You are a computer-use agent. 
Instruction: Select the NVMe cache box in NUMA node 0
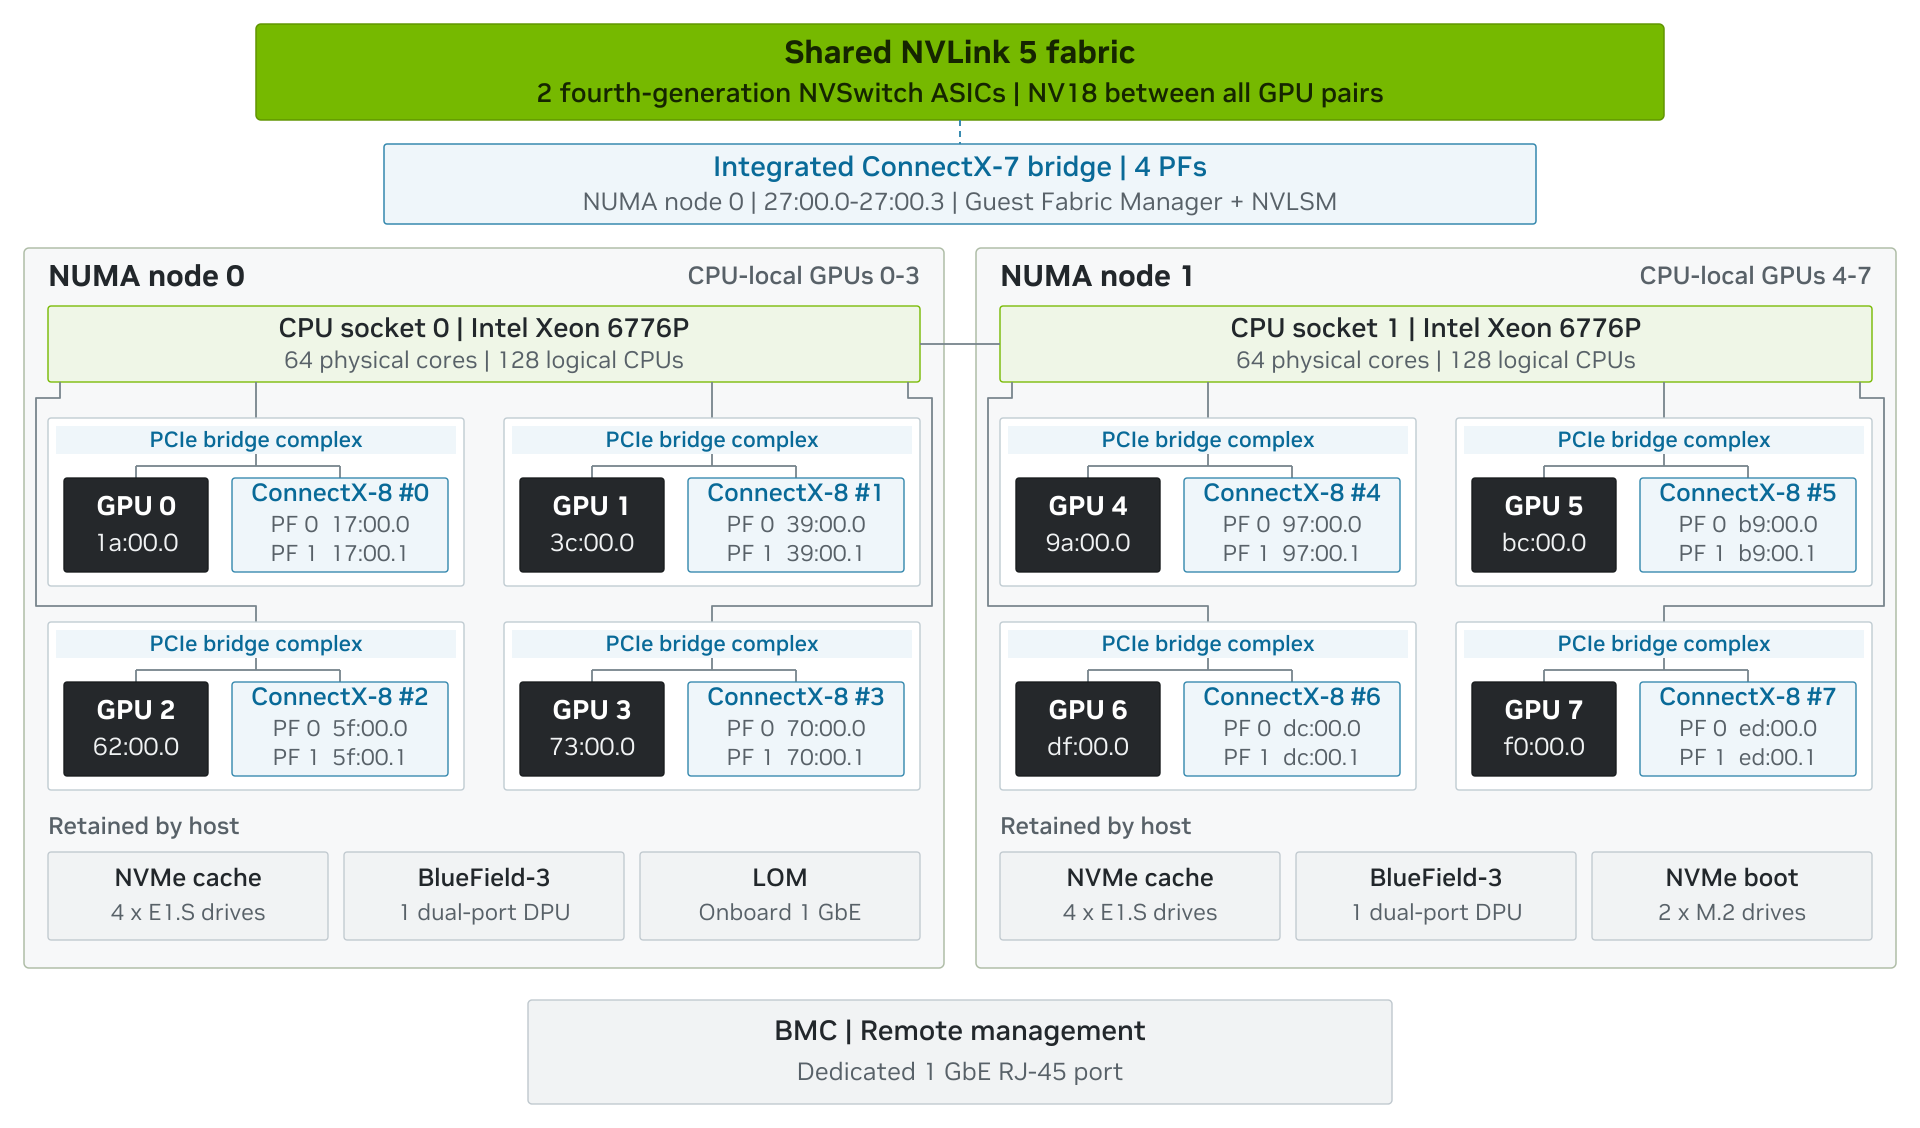188,896
